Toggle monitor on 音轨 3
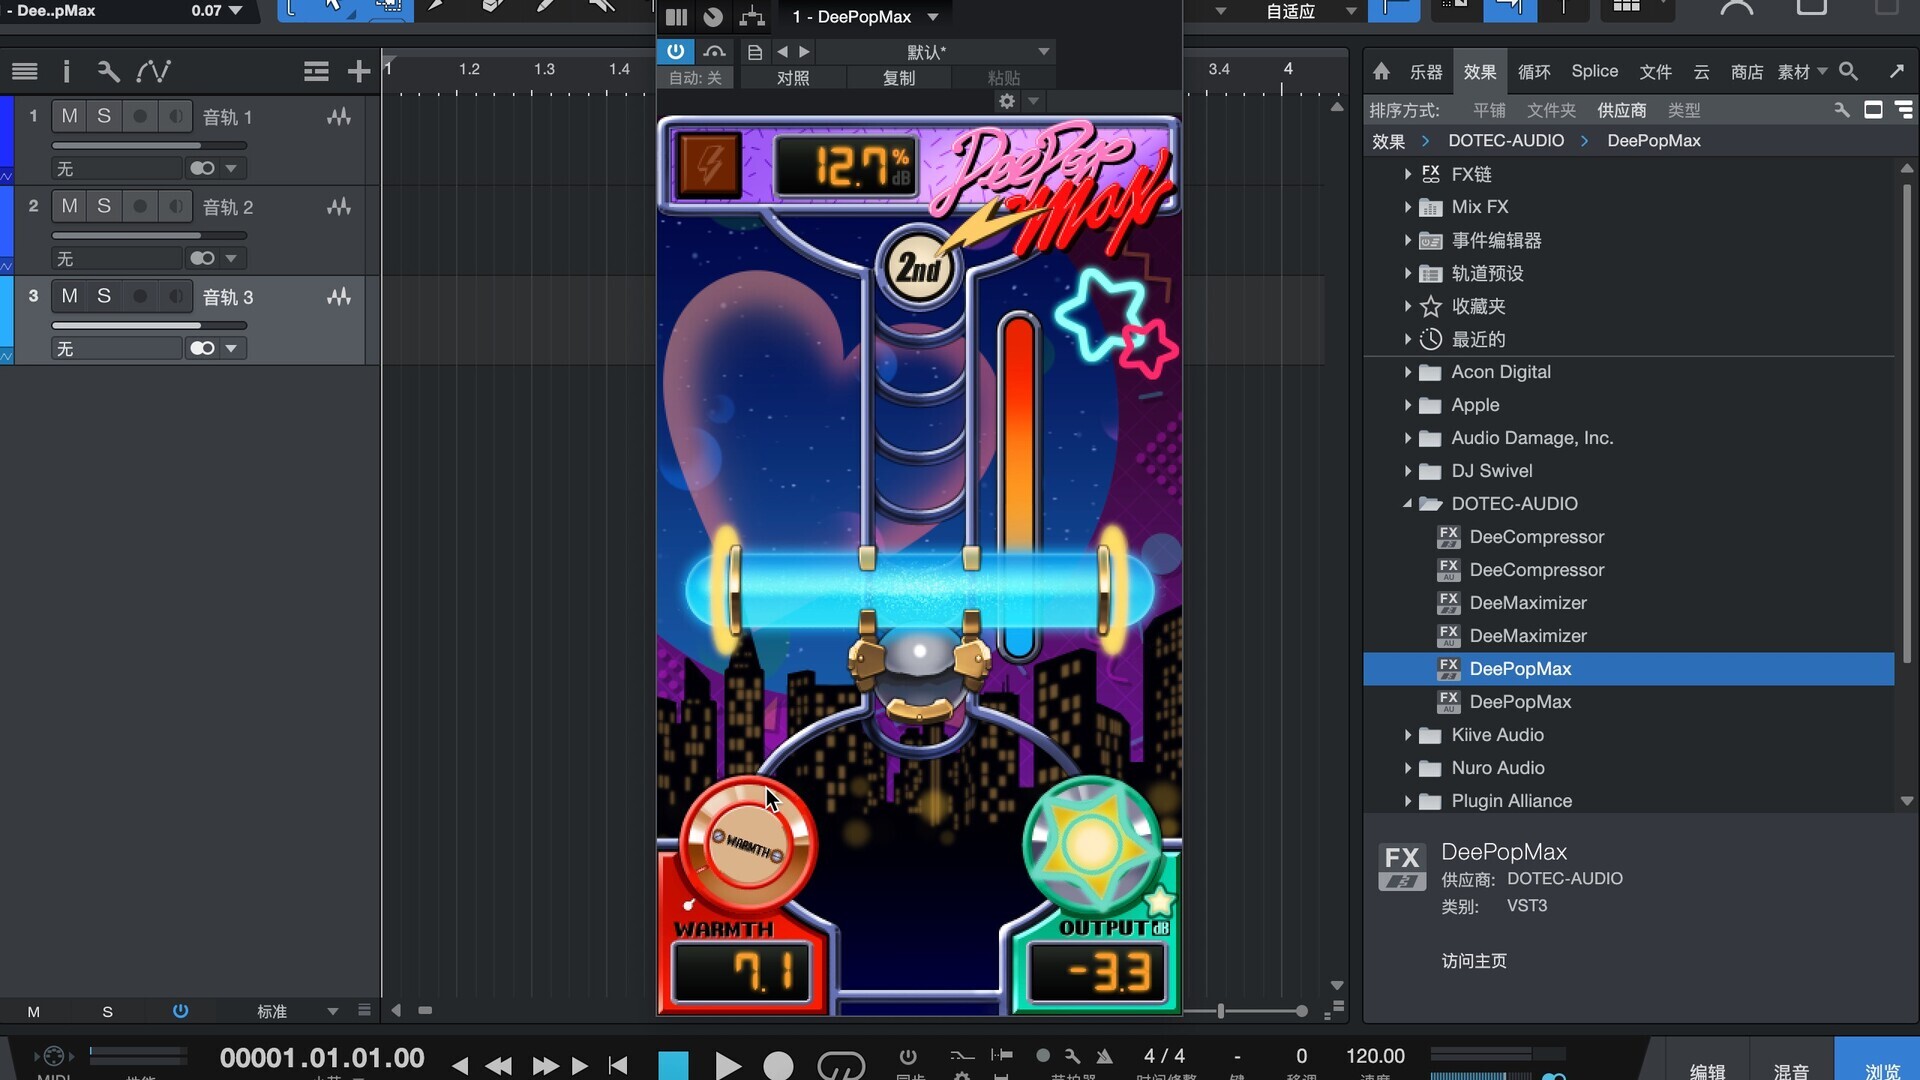The height and width of the screenshot is (1080, 1920). click(175, 296)
